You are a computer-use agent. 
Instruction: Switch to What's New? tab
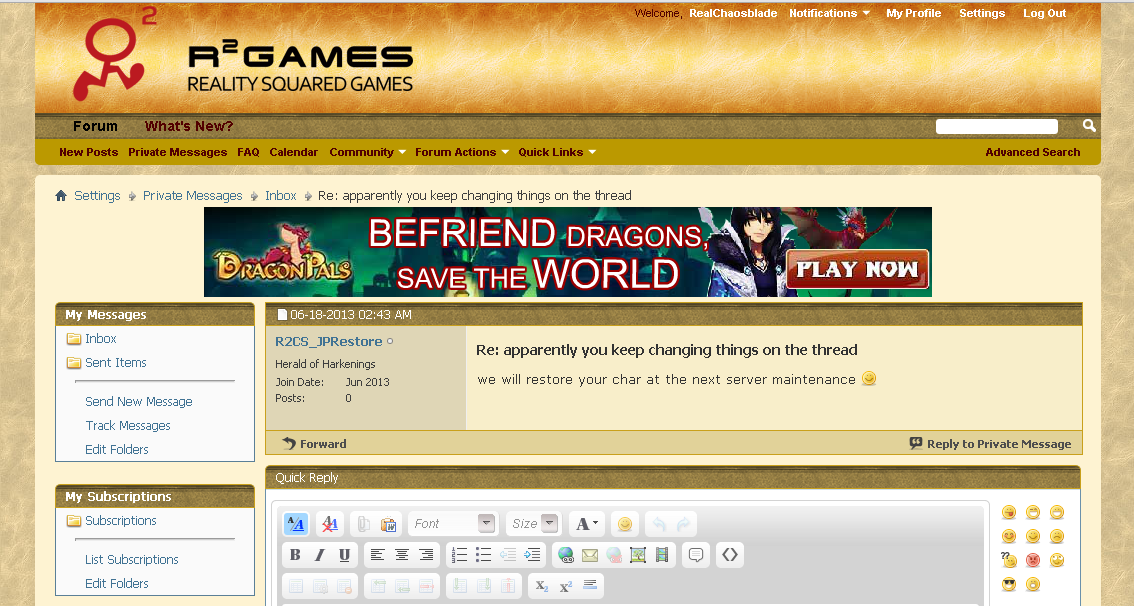point(189,126)
